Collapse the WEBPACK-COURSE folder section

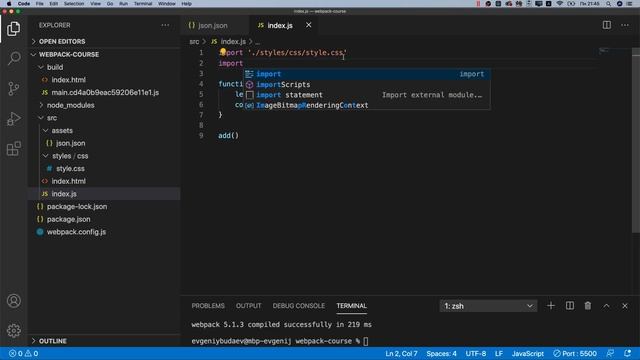click(x=104, y=54)
